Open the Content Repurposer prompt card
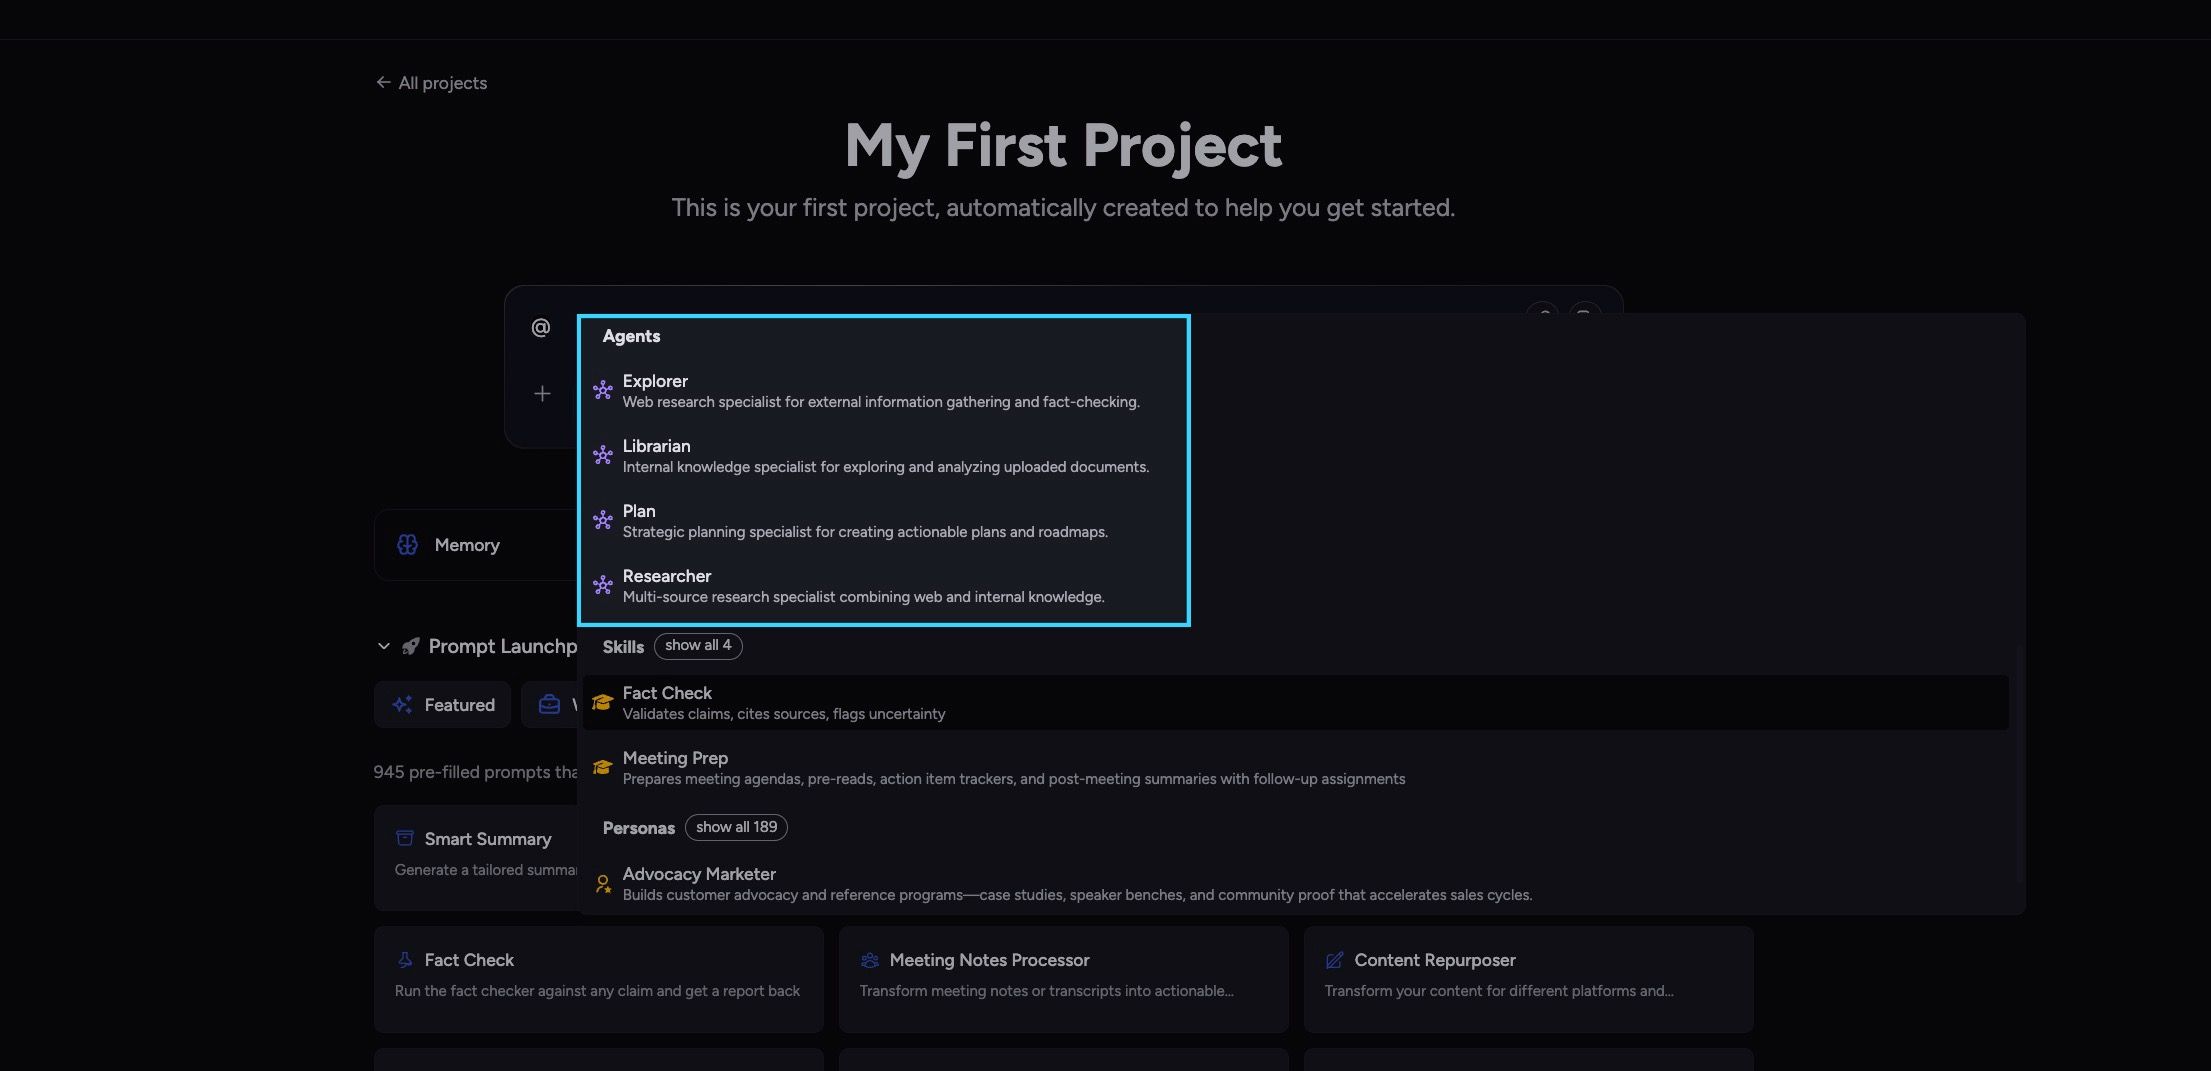Viewport: 2211px width, 1071px height. point(1528,979)
